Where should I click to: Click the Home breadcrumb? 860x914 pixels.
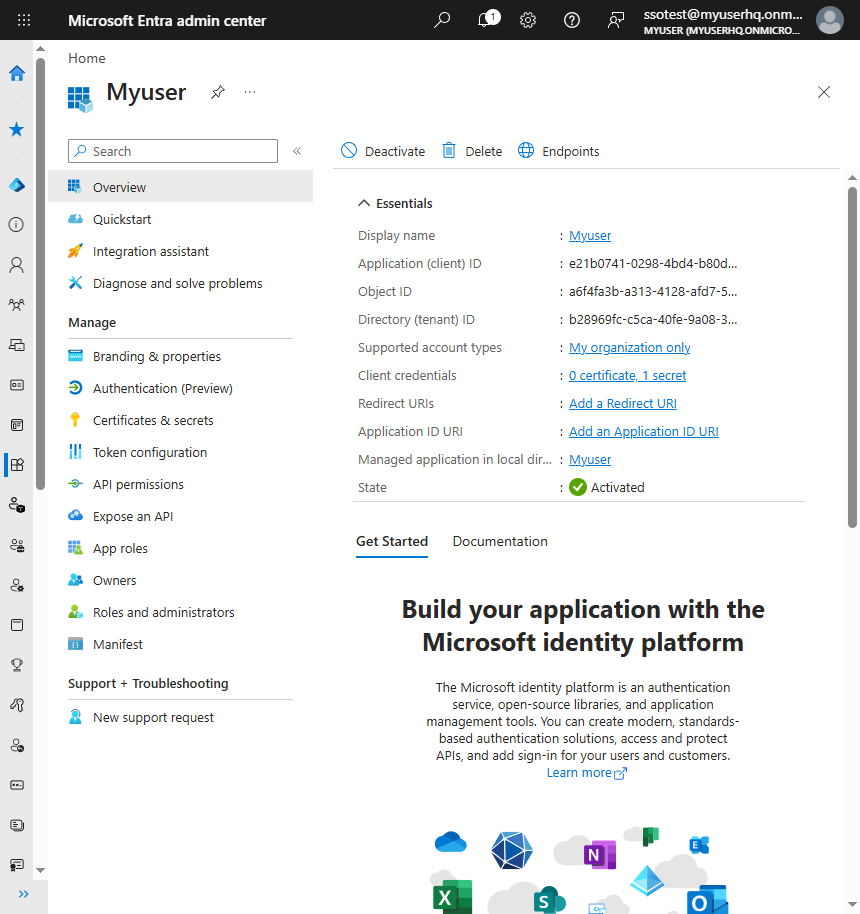pos(87,58)
